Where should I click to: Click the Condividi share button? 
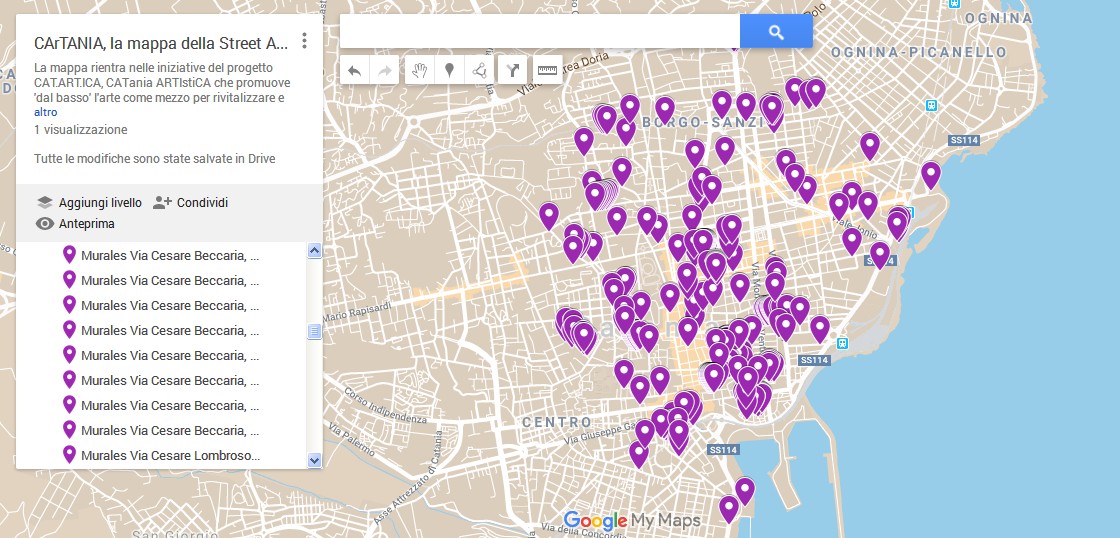tap(191, 203)
